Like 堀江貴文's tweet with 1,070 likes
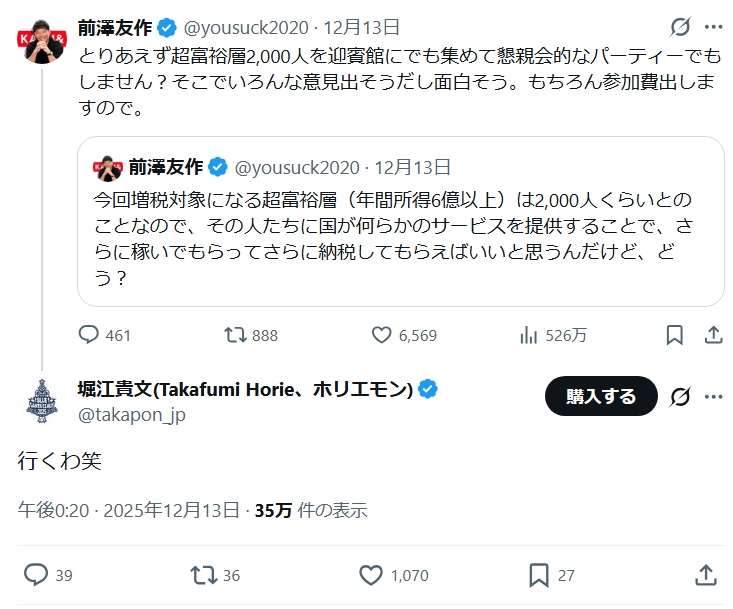733x609 pixels. point(371,575)
